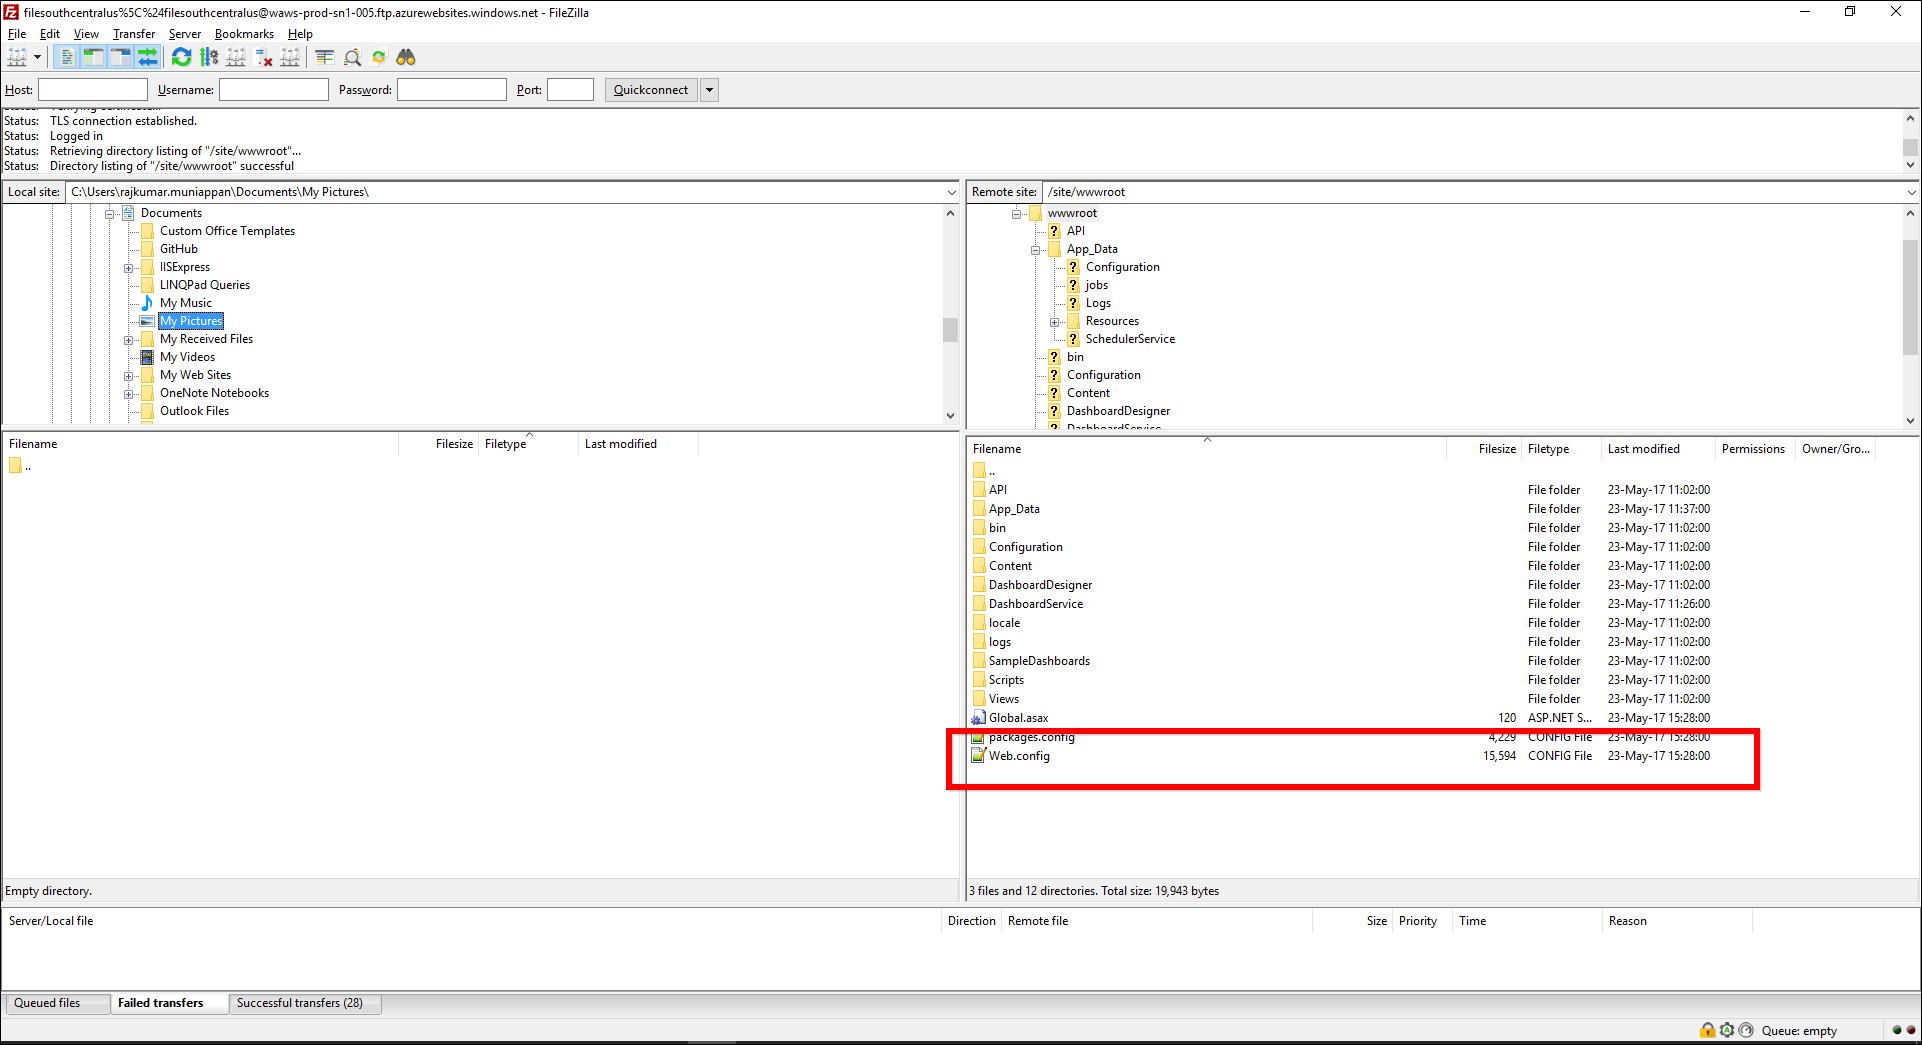This screenshot has height=1045, width=1922.
Task: Sort remote files by Last modified
Action: pyautogui.click(x=1643, y=449)
